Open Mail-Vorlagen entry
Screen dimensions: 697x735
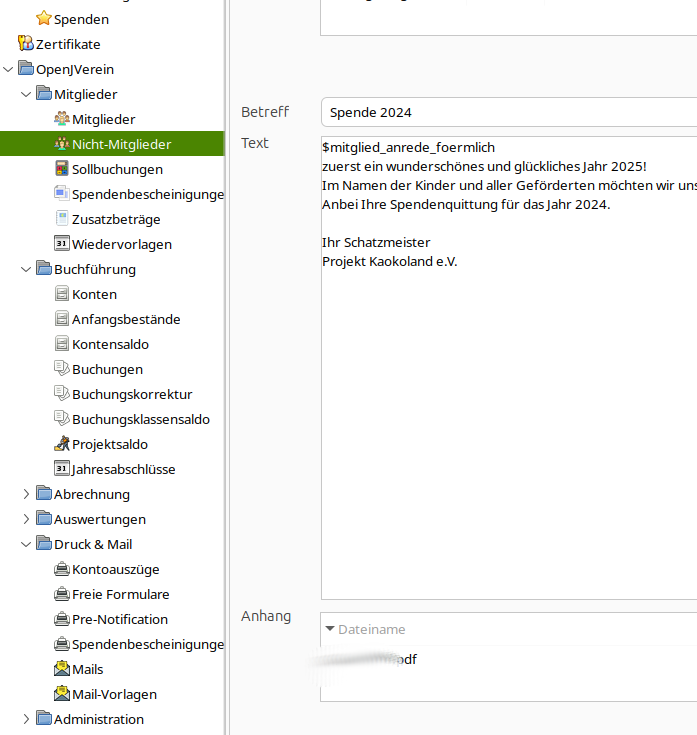114,694
